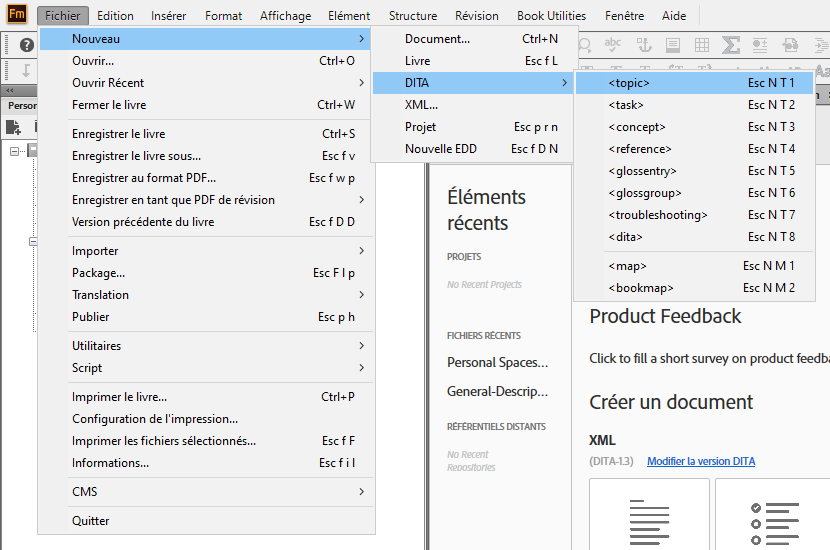Select <topic> from the DITA submenu
The width and height of the screenshot is (830, 550).
629,83
